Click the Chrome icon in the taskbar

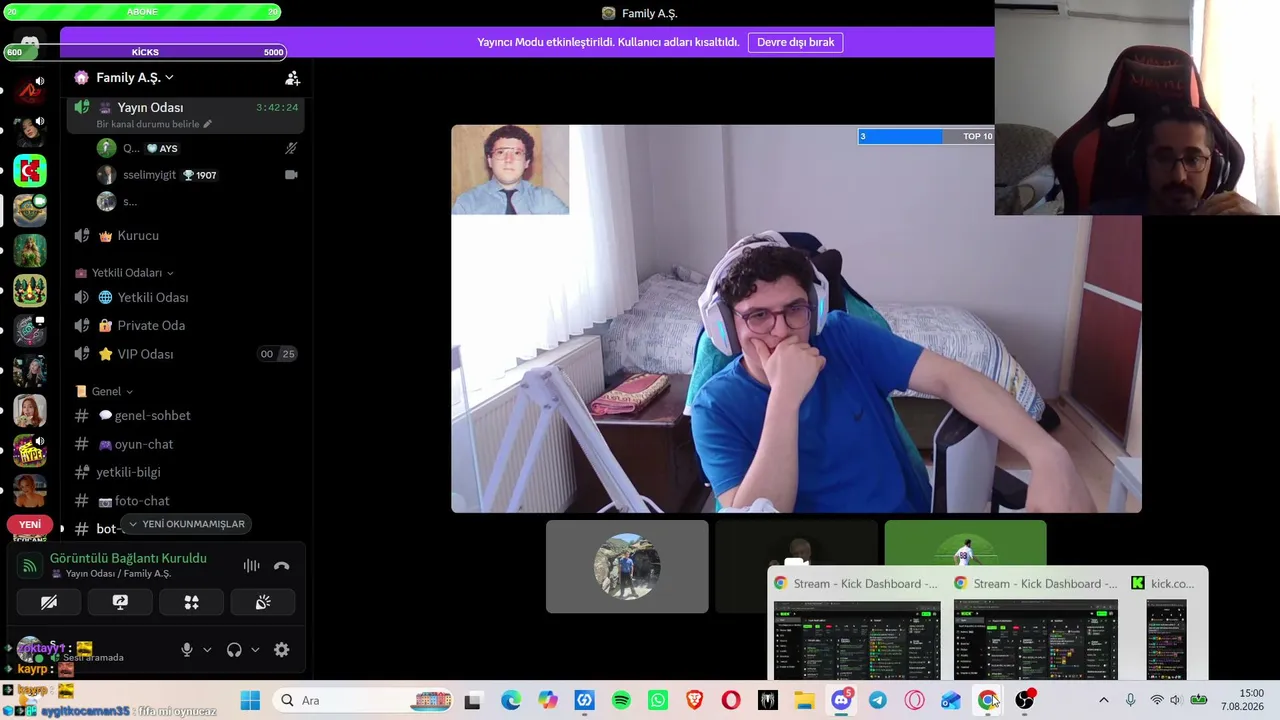click(988, 700)
